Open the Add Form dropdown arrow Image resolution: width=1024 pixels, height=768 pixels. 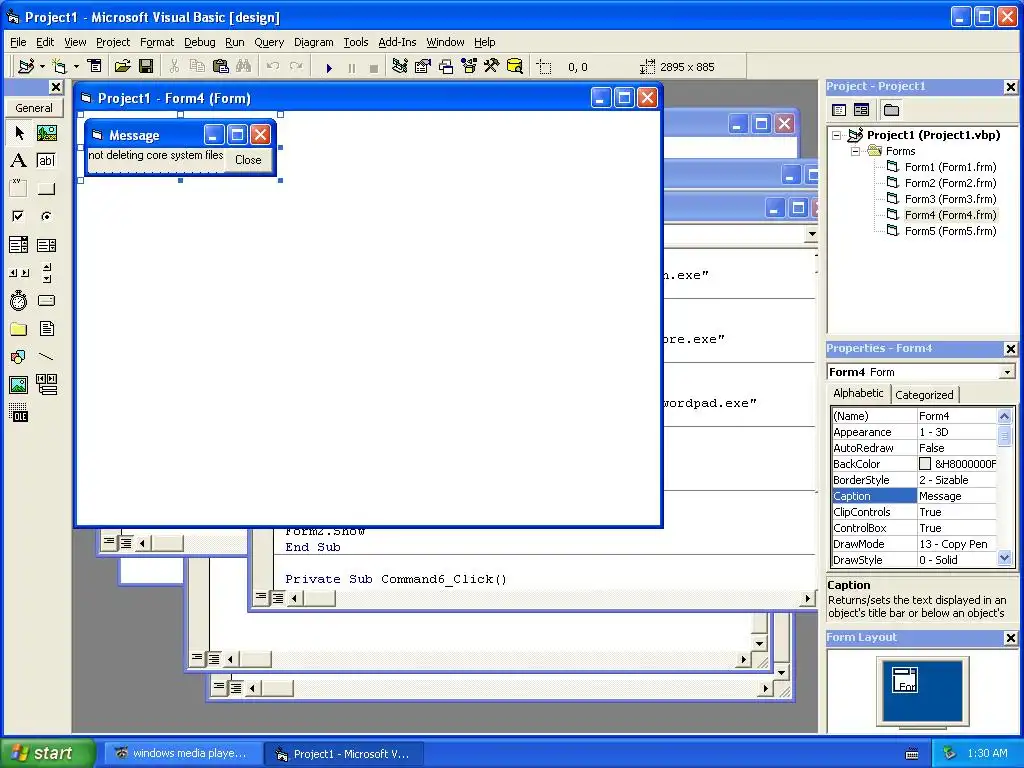76,67
